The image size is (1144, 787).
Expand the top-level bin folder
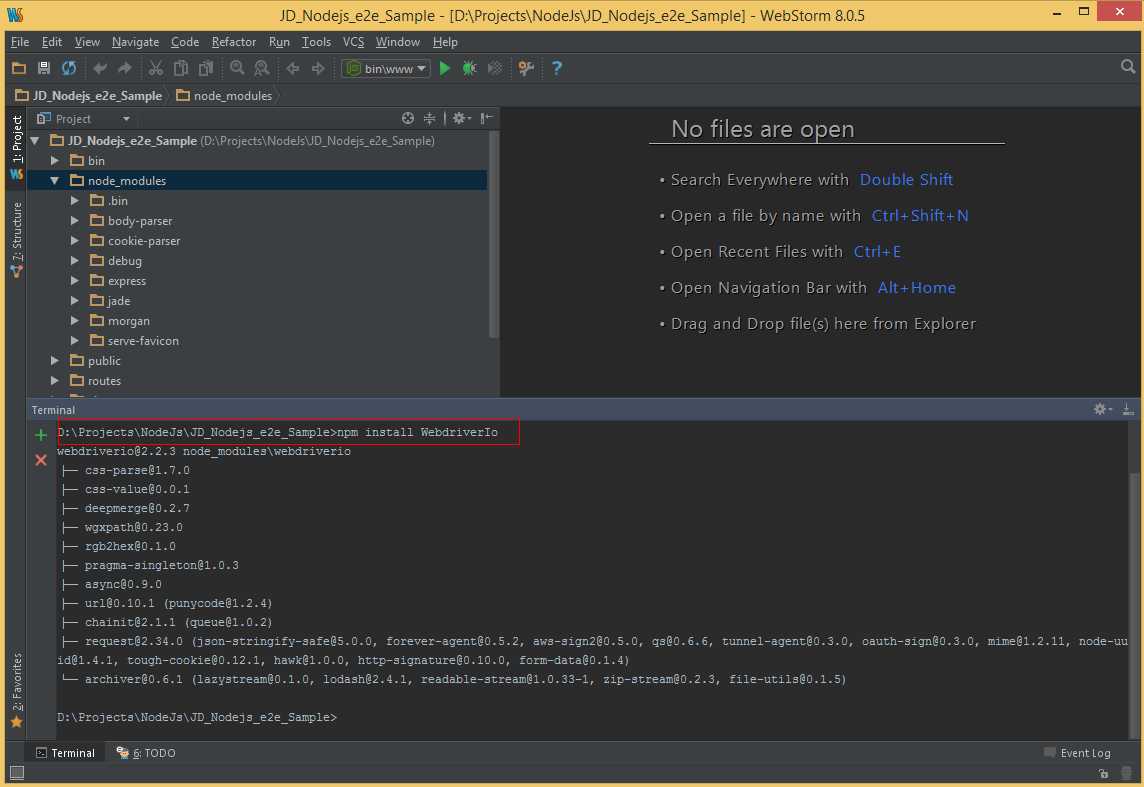[x=55, y=160]
